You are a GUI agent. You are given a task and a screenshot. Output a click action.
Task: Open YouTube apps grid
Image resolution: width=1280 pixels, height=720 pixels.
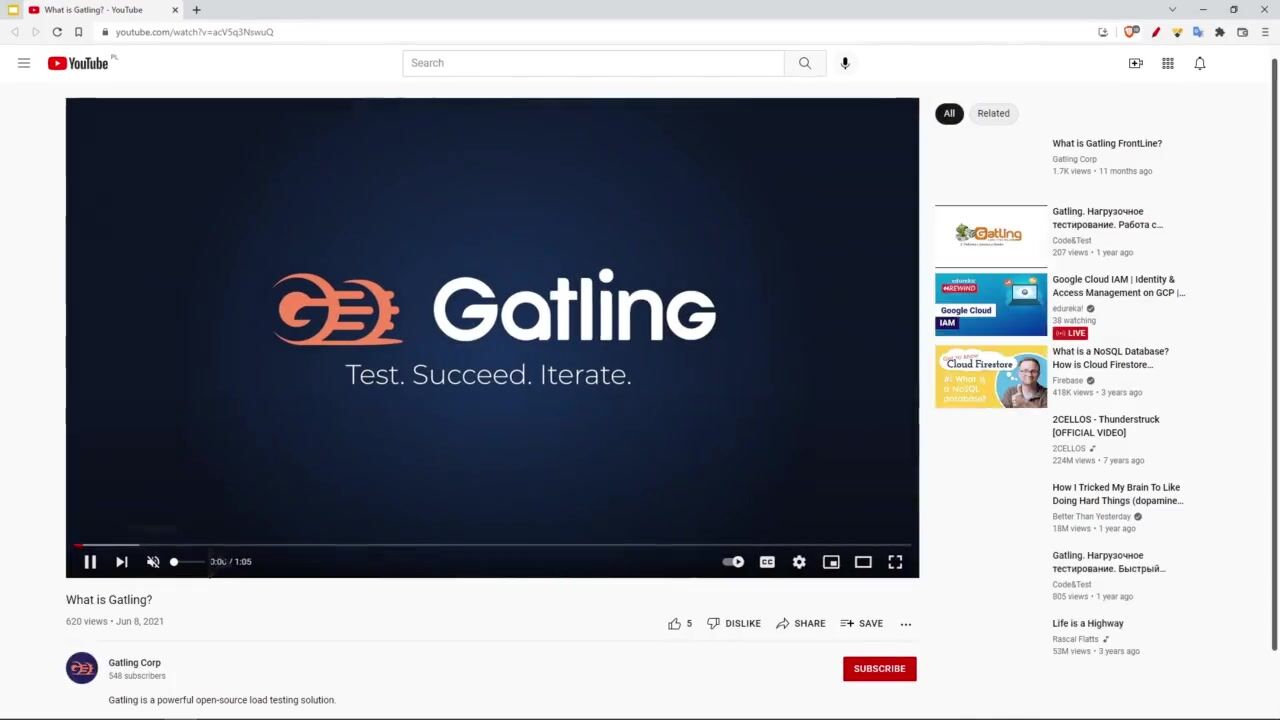[1167, 63]
